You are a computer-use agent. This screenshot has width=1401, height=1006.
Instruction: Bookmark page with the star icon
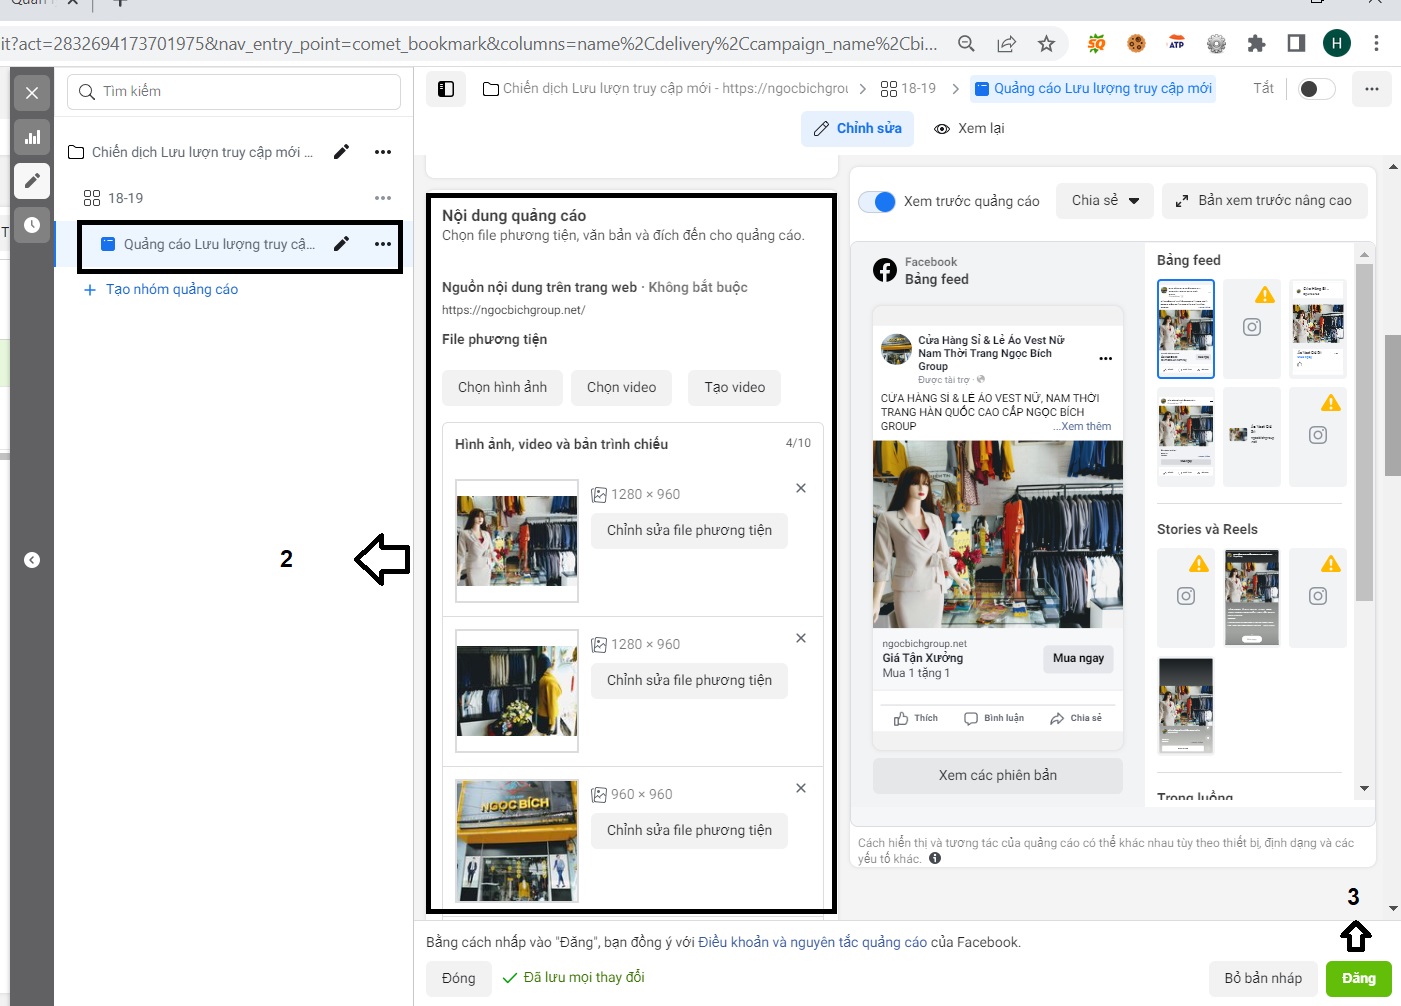(1046, 44)
